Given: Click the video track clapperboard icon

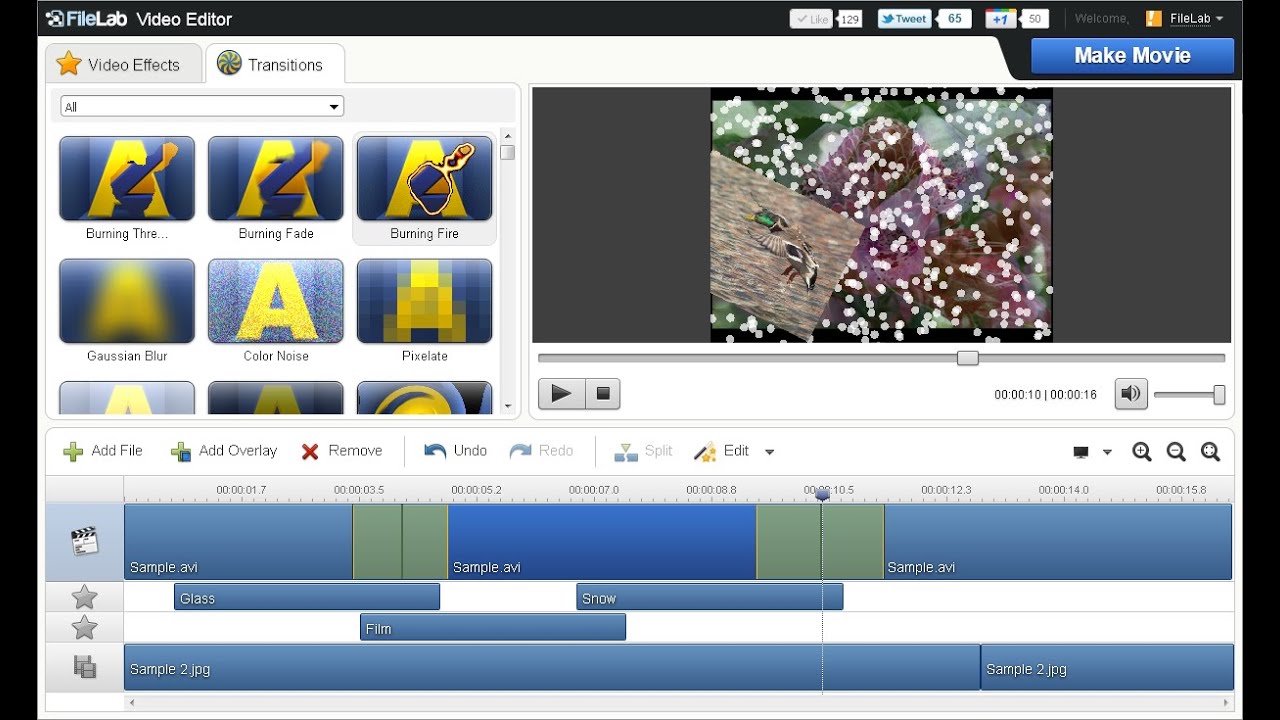Looking at the screenshot, I should coord(84,541).
